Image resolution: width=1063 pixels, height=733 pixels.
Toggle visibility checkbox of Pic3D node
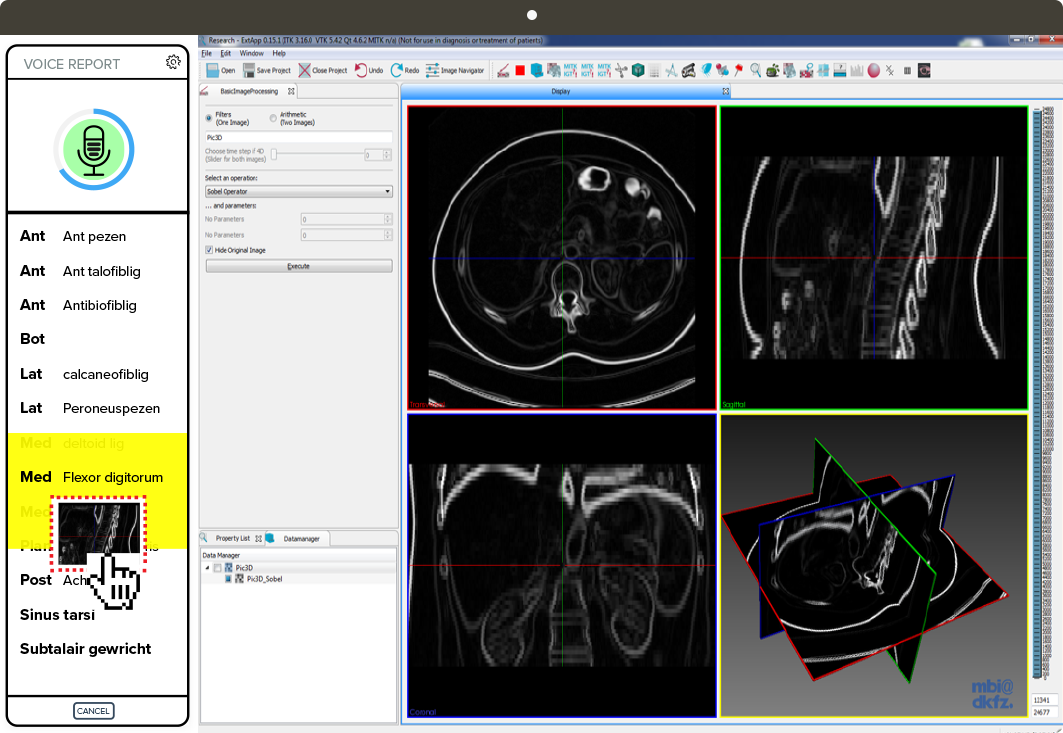click(x=218, y=568)
